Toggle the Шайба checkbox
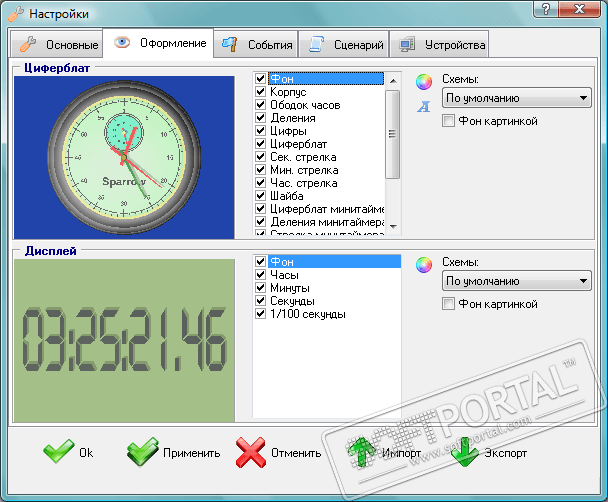608x502 pixels. click(x=261, y=196)
